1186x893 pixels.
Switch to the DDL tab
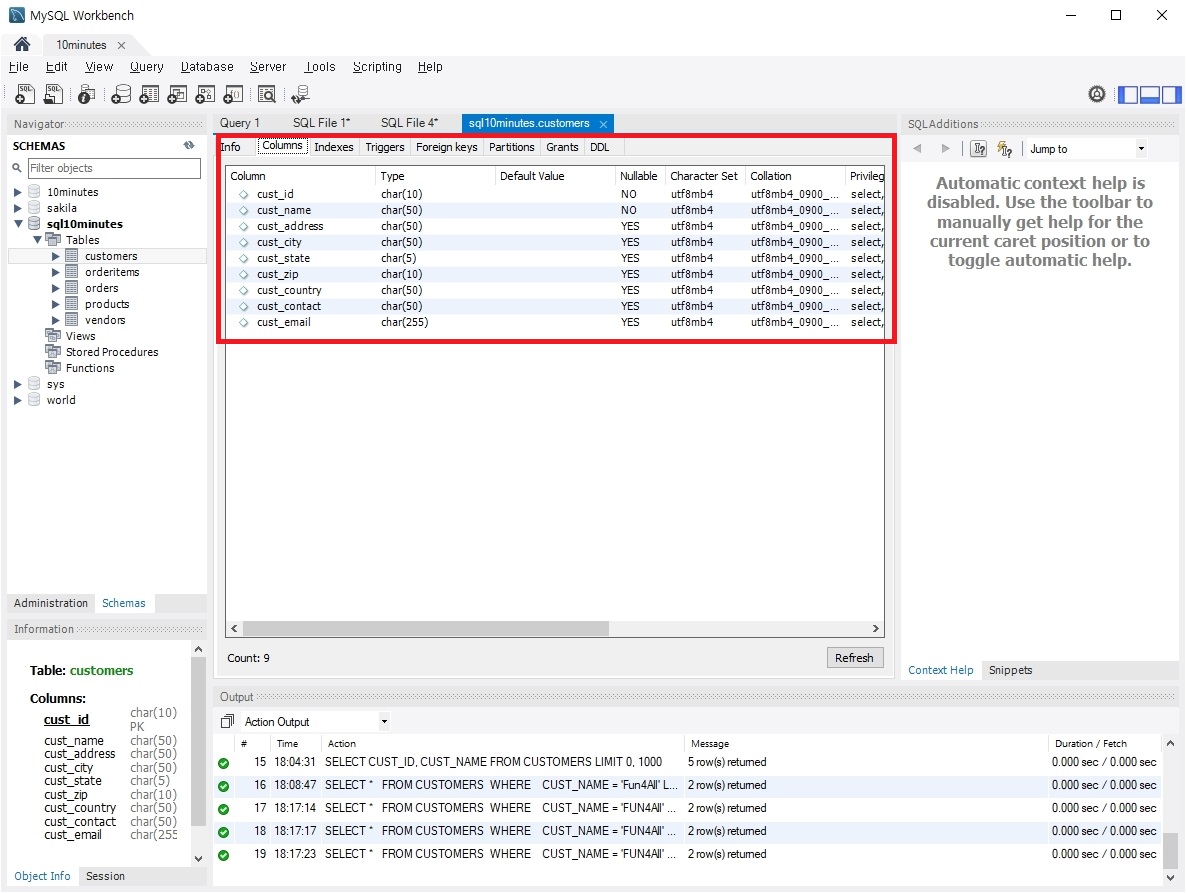pyautogui.click(x=600, y=147)
